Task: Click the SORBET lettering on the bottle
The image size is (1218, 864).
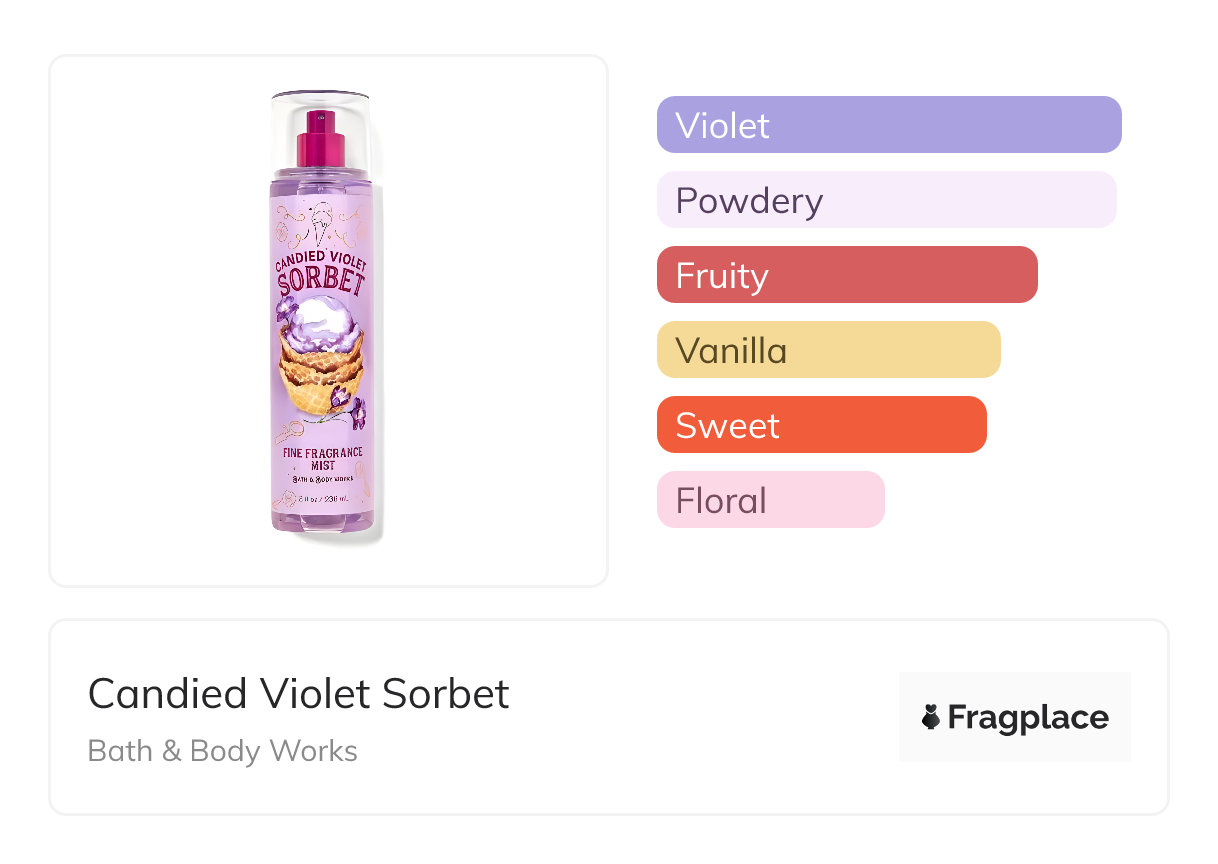Action: (x=321, y=281)
